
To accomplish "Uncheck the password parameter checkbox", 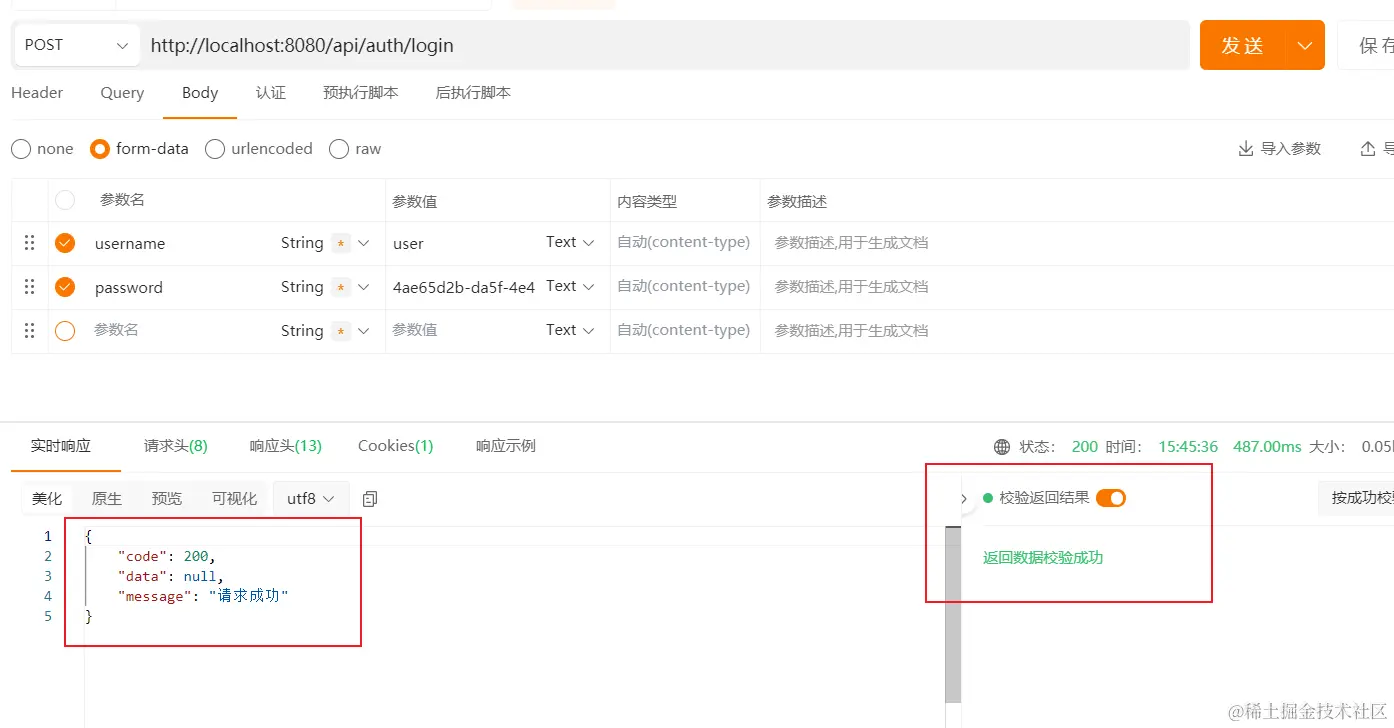I will click(x=65, y=287).
